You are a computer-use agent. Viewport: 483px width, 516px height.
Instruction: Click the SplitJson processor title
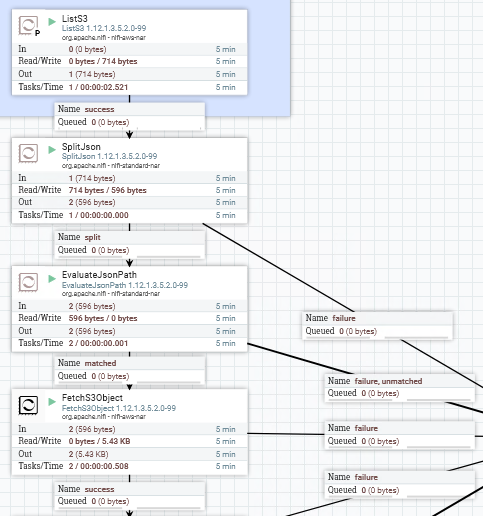pos(81,147)
